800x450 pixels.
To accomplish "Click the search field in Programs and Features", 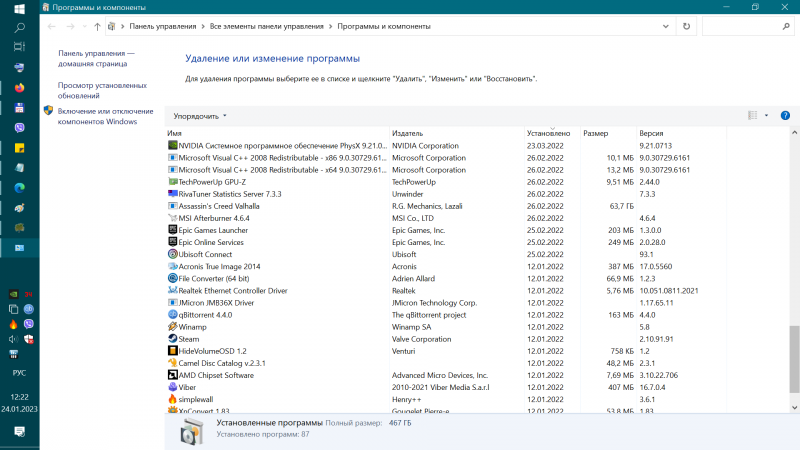I will tap(742, 26).
